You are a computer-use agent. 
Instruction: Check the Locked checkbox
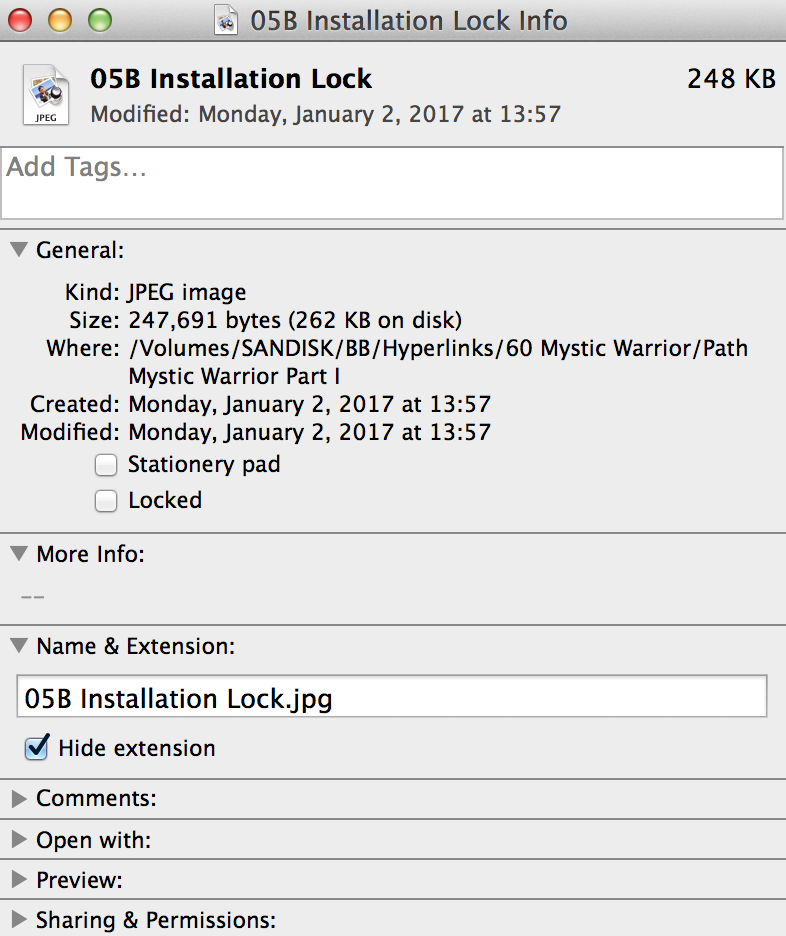[x=106, y=501]
